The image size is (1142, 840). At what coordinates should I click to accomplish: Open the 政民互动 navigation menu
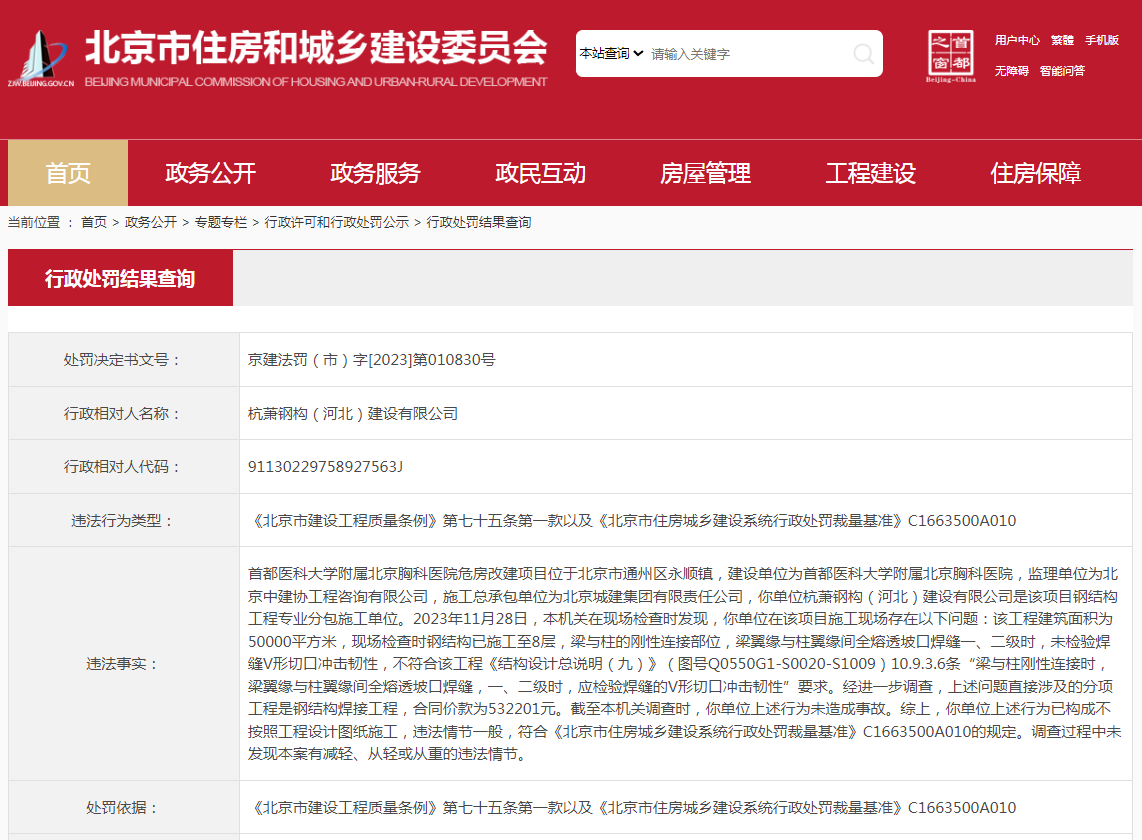tap(540, 173)
